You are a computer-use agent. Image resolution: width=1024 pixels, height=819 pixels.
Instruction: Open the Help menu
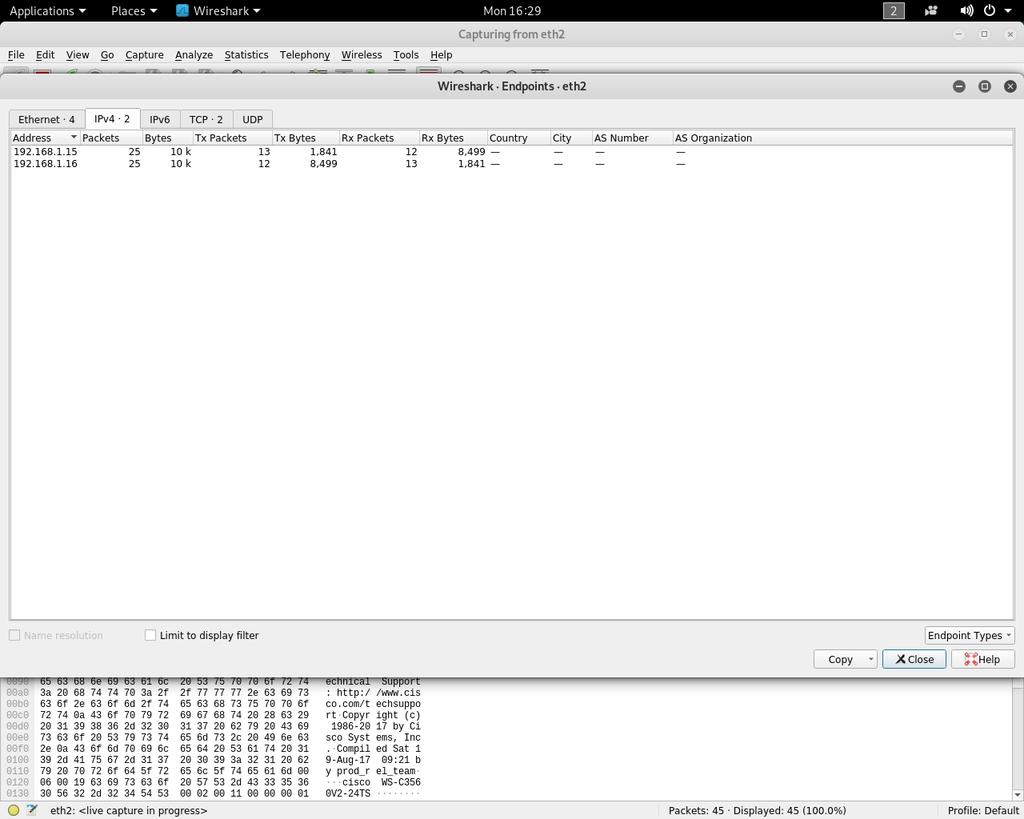click(x=441, y=55)
